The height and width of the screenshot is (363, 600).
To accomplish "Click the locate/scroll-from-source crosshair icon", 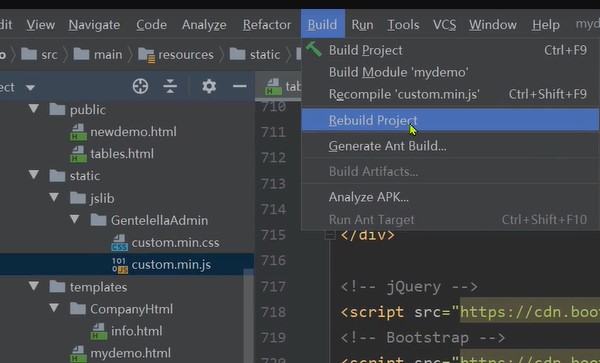I will pyautogui.click(x=140, y=86).
